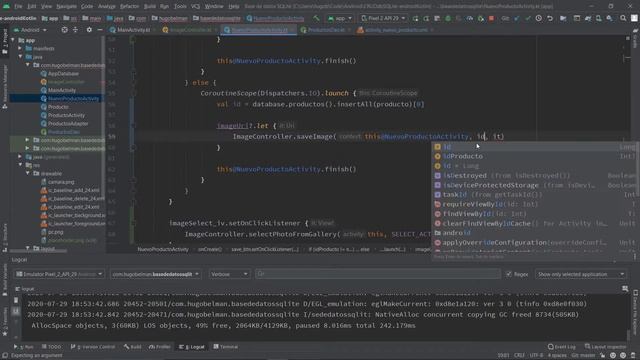Show Git history clock icon
The image size is (640, 360).
[x=539, y=18]
